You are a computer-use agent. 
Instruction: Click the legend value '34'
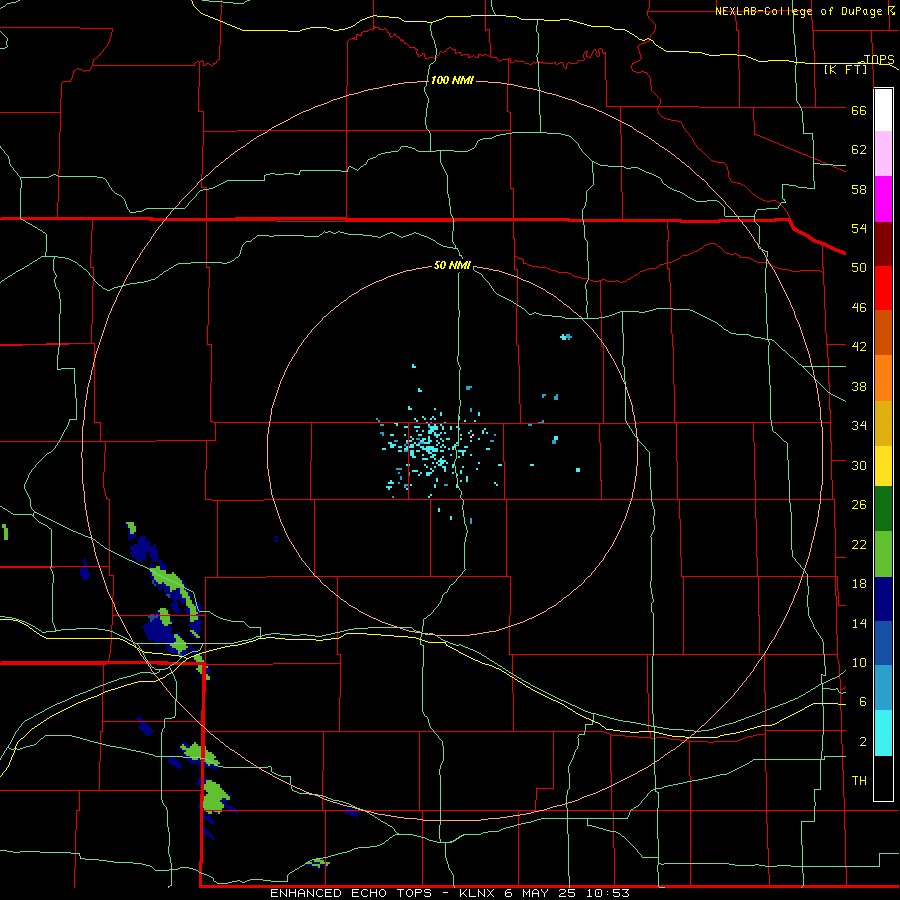click(x=859, y=425)
